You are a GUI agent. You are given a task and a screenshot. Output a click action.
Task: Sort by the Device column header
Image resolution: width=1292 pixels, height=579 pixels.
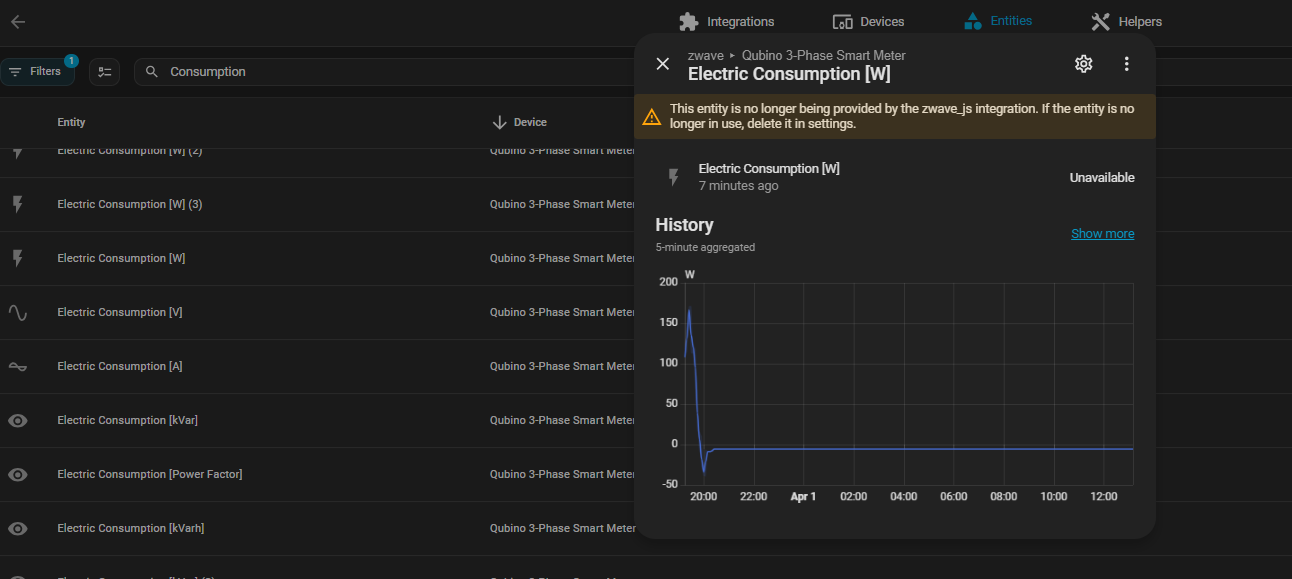(x=529, y=122)
